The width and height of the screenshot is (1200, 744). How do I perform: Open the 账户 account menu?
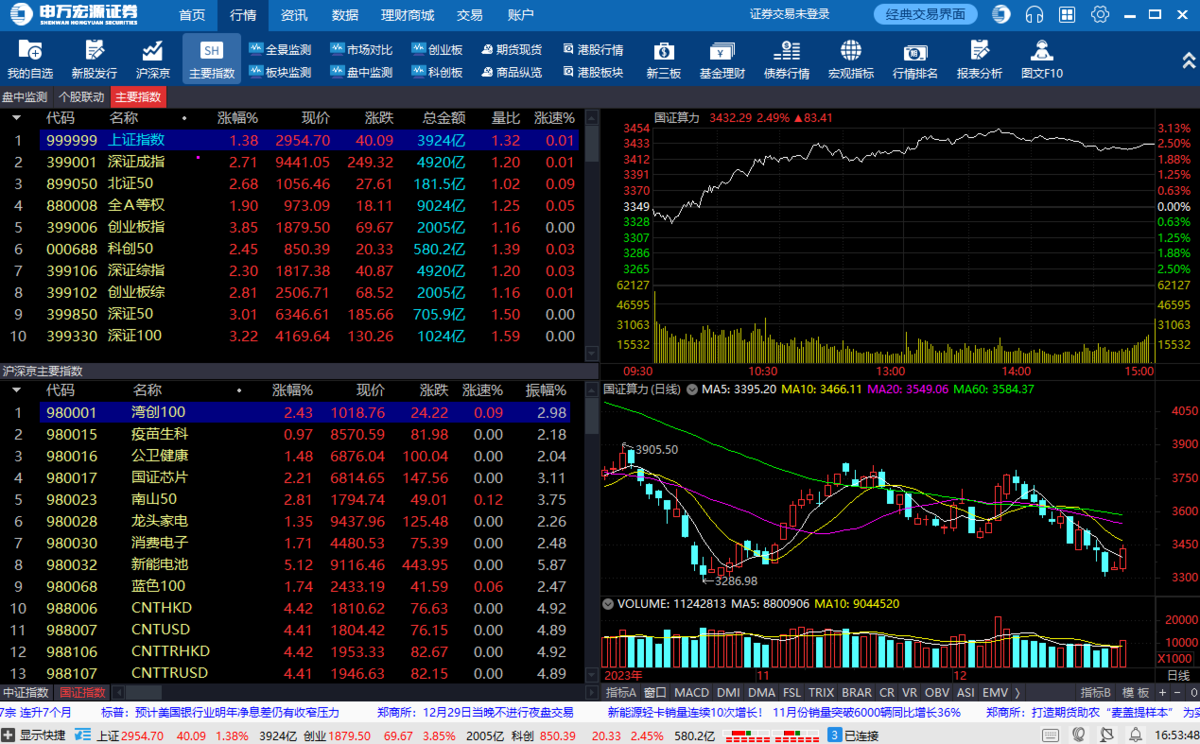point(520,15)
